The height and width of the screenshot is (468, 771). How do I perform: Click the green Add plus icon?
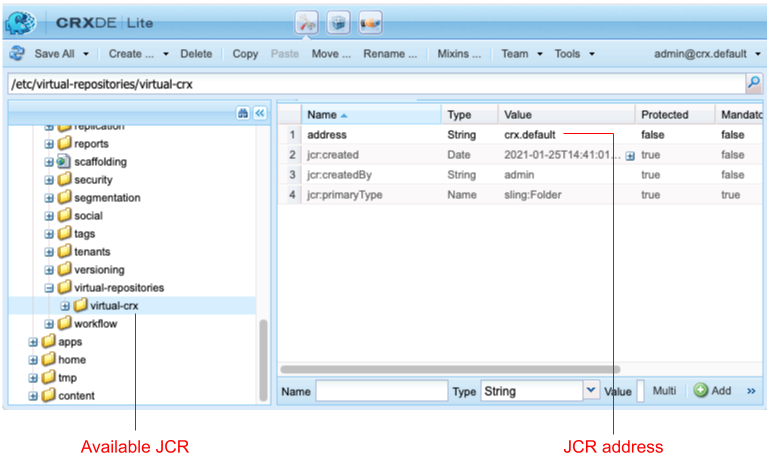700,390
